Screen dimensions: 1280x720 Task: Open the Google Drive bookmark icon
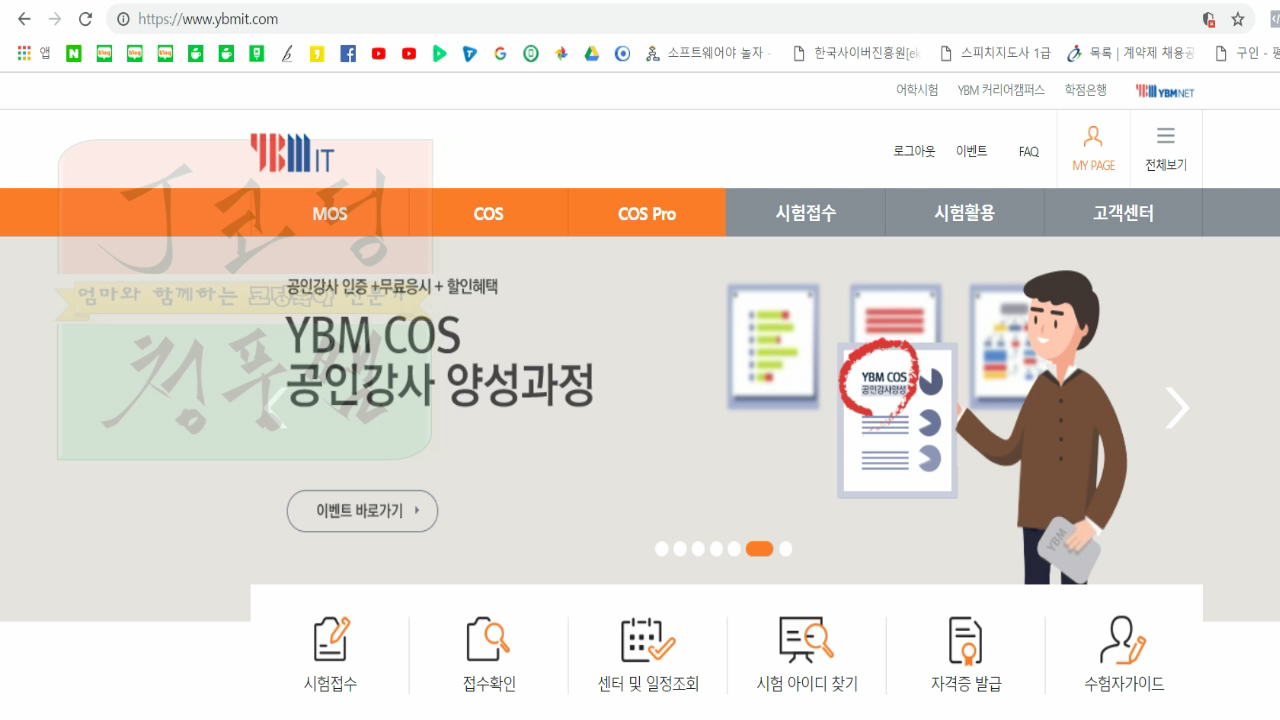tap(592, 53)
